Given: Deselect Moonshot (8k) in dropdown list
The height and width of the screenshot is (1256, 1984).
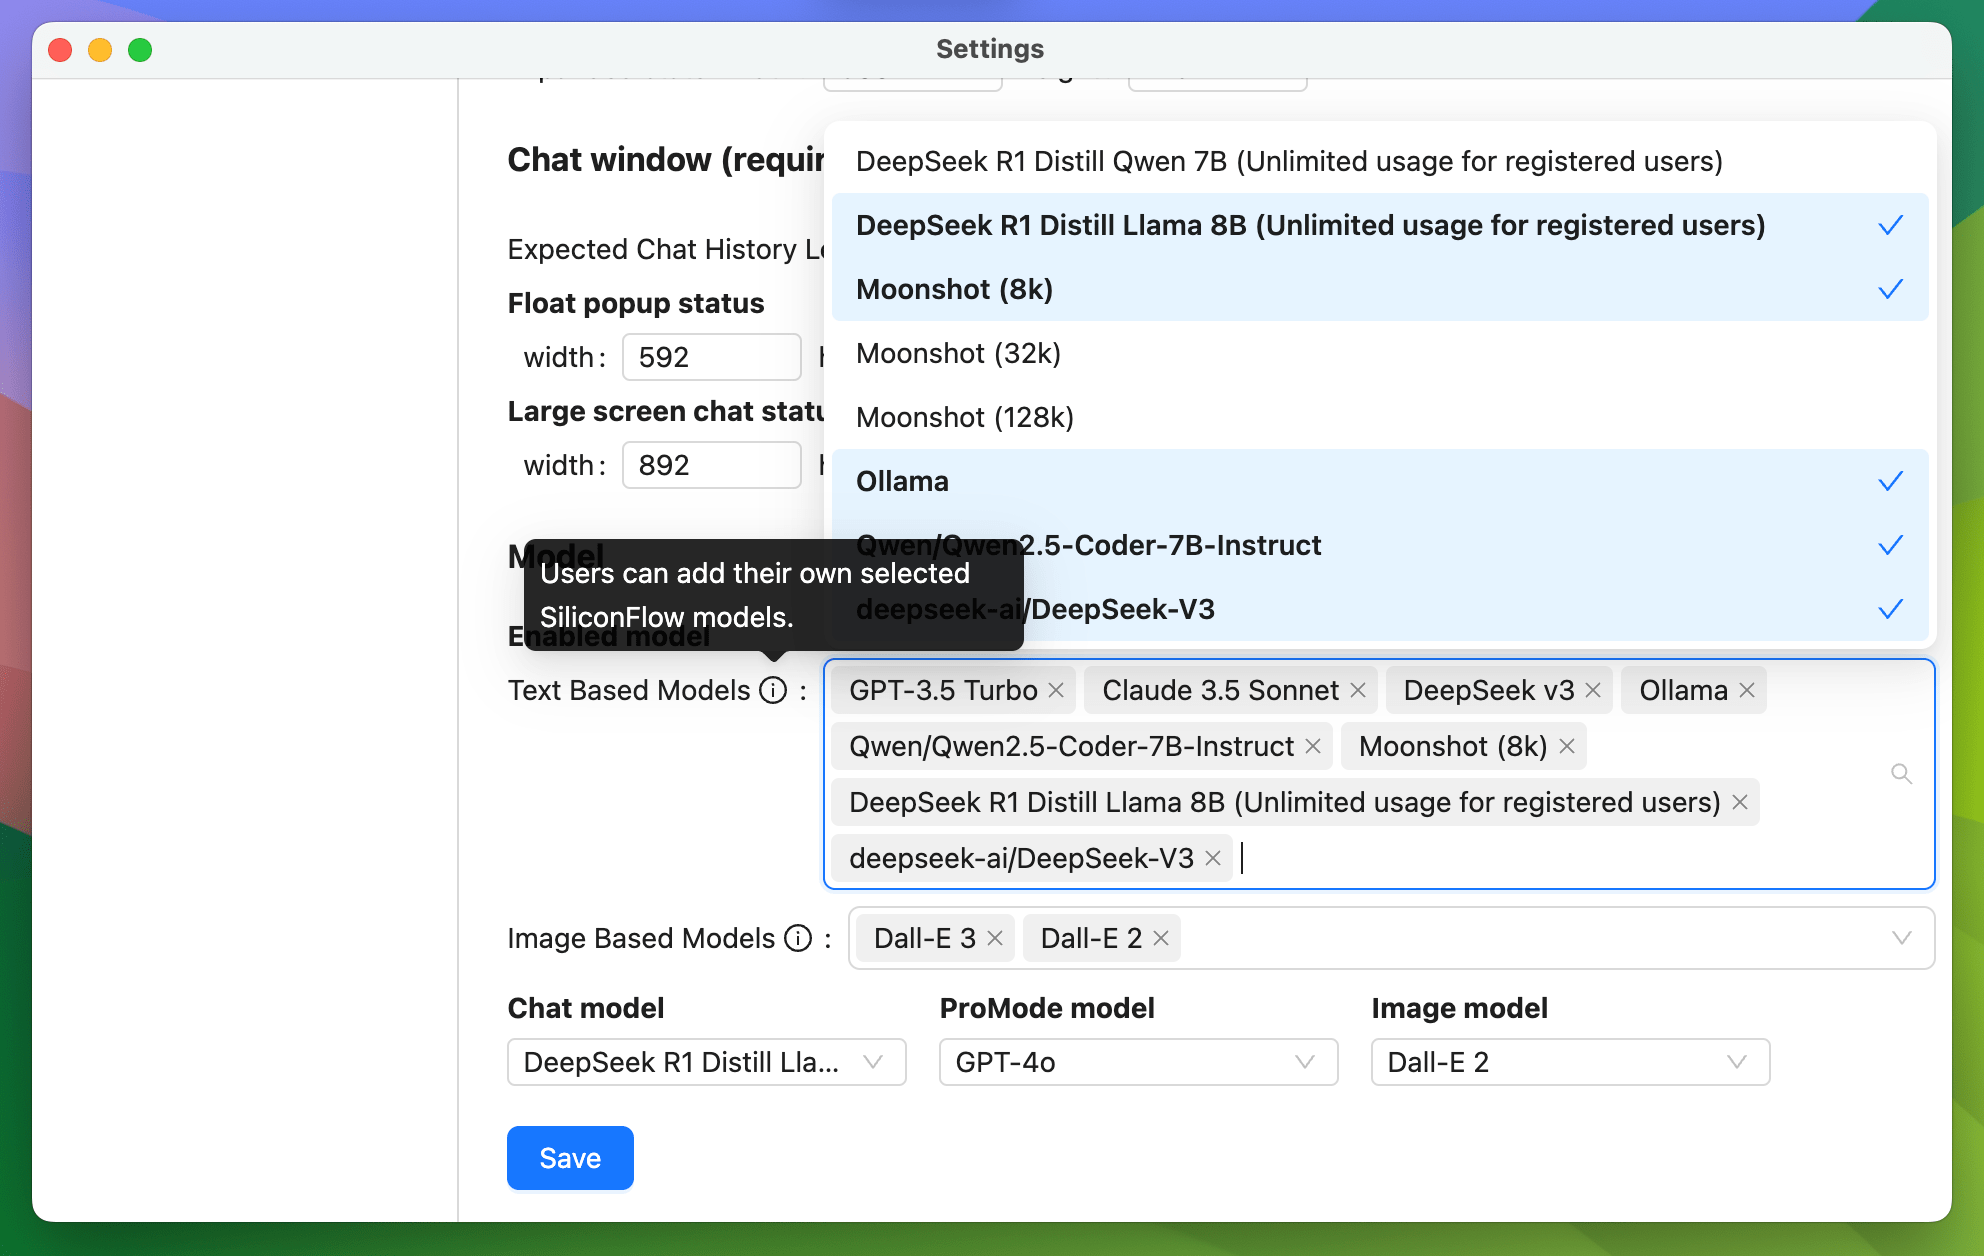Looking at the screenshot, I should pyautogui.click(x=1380, y=289).
